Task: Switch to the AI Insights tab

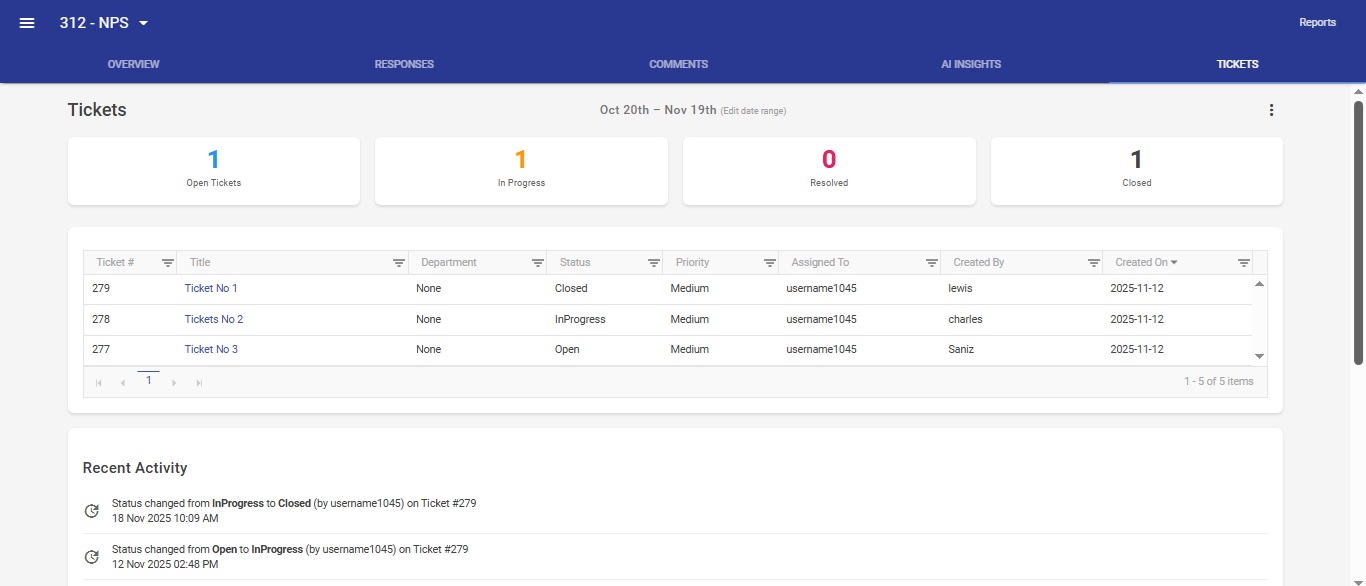Action: [970, 64]
